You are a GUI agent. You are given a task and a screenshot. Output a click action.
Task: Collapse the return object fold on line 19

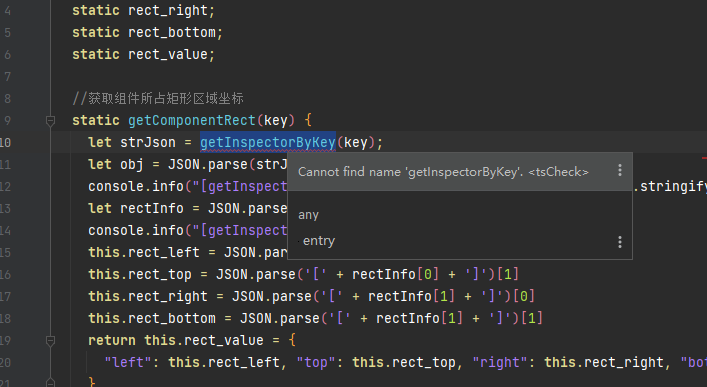[50, 341]
